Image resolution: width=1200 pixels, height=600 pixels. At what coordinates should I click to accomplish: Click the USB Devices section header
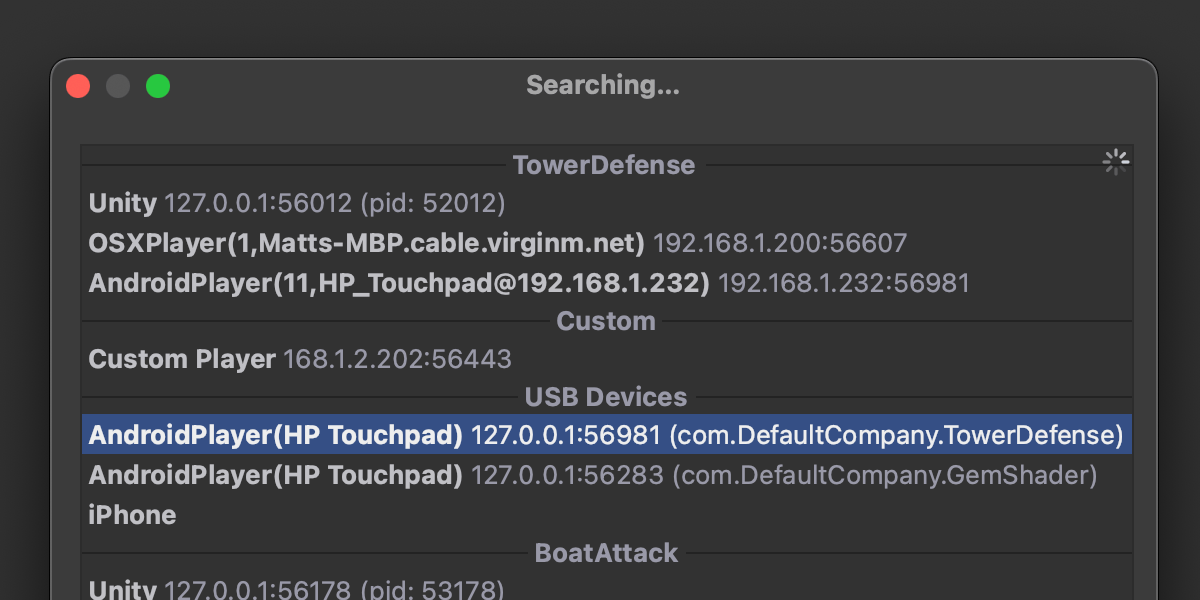tap(606, 397)
